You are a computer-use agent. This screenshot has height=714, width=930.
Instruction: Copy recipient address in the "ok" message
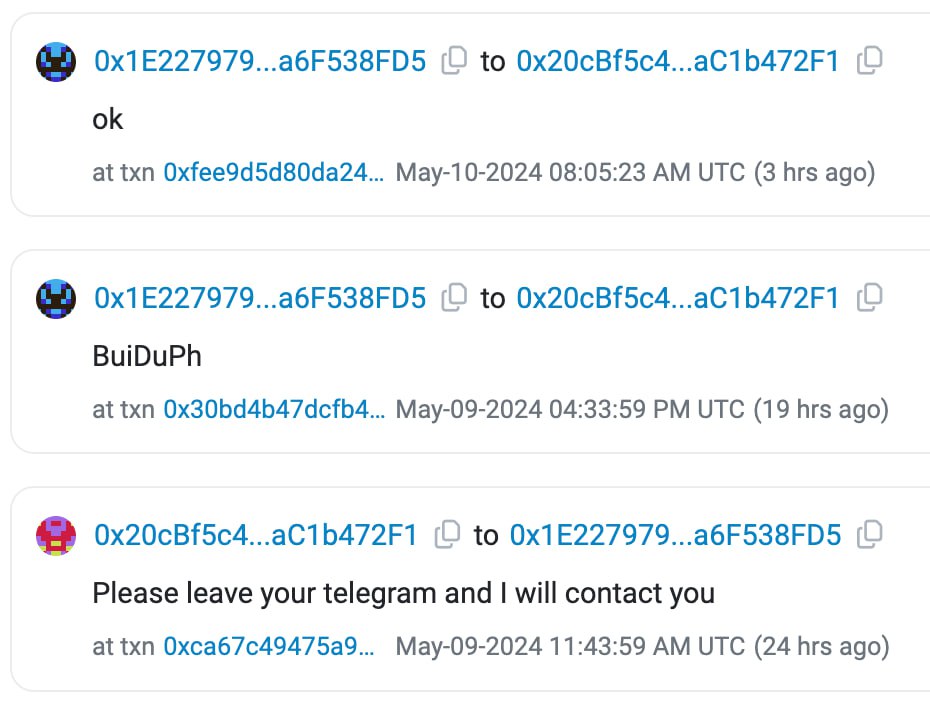click(x=870, y=61)
